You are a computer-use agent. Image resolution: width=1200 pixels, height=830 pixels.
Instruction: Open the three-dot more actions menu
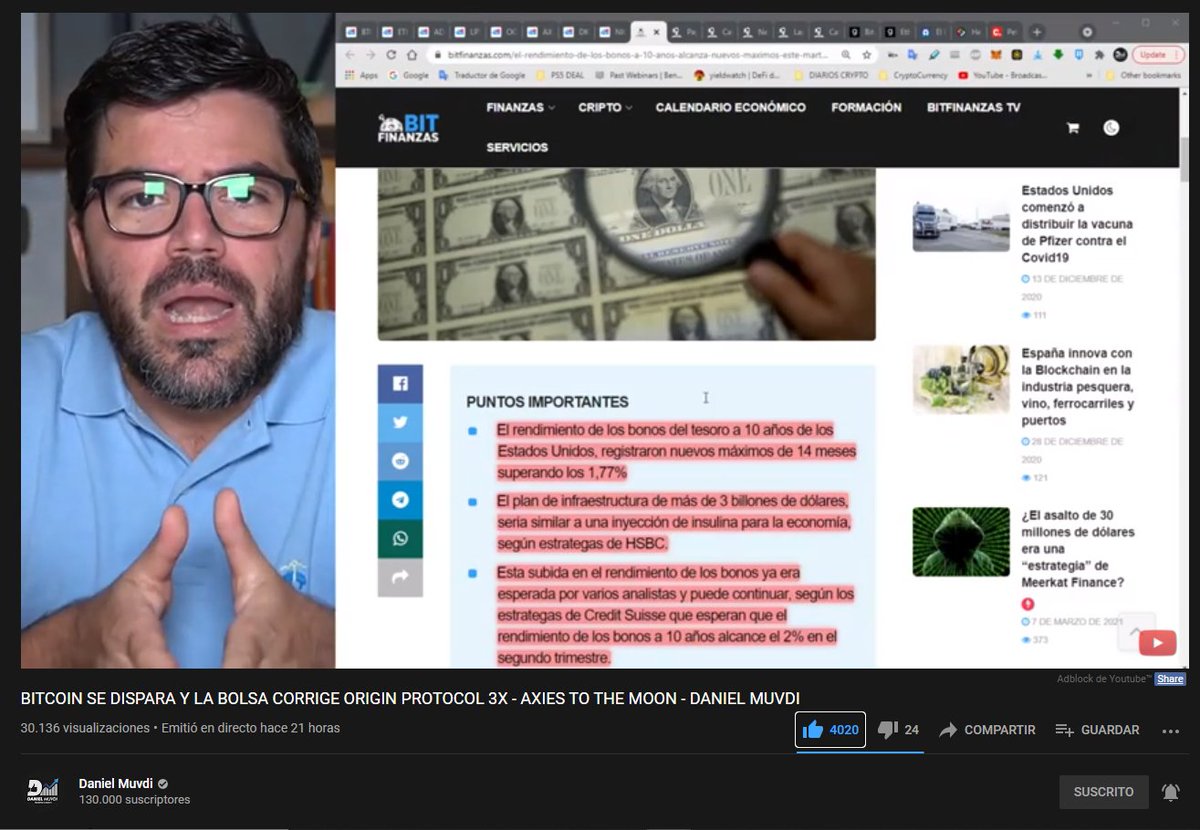[1171, 731]
